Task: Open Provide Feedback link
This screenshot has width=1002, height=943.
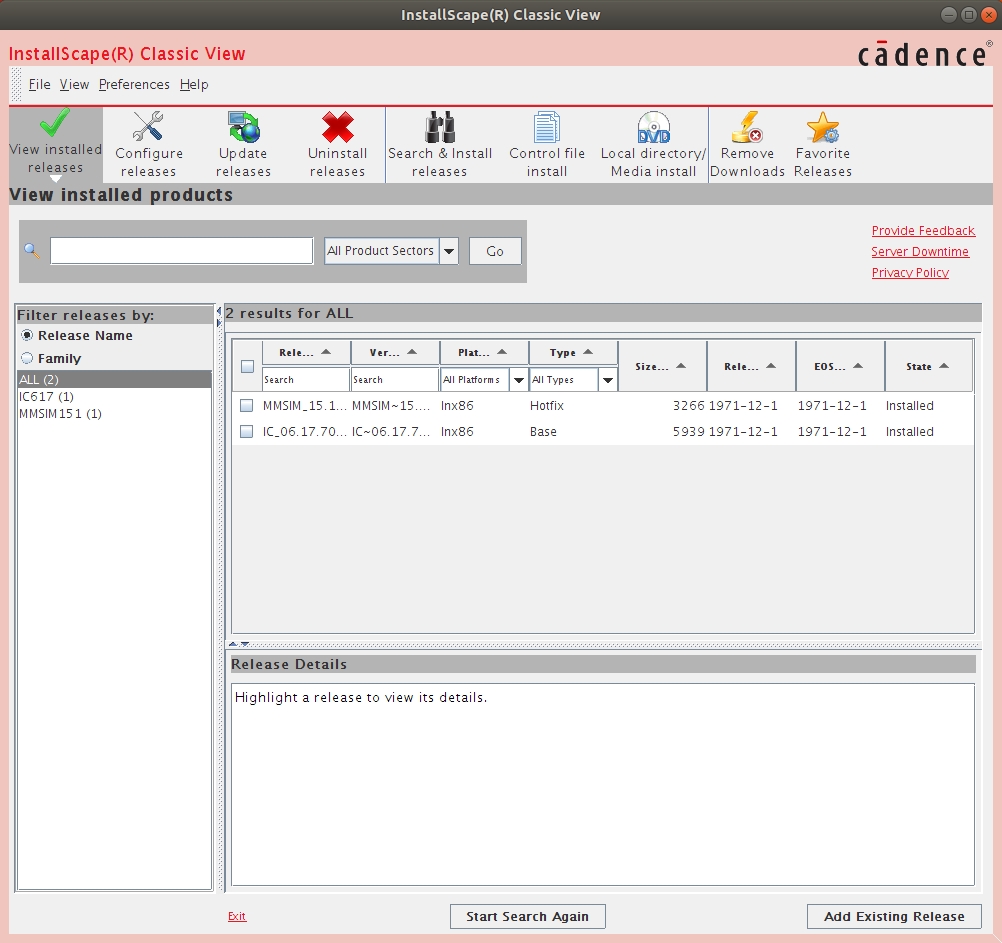Action: click(x=923, y=231)
